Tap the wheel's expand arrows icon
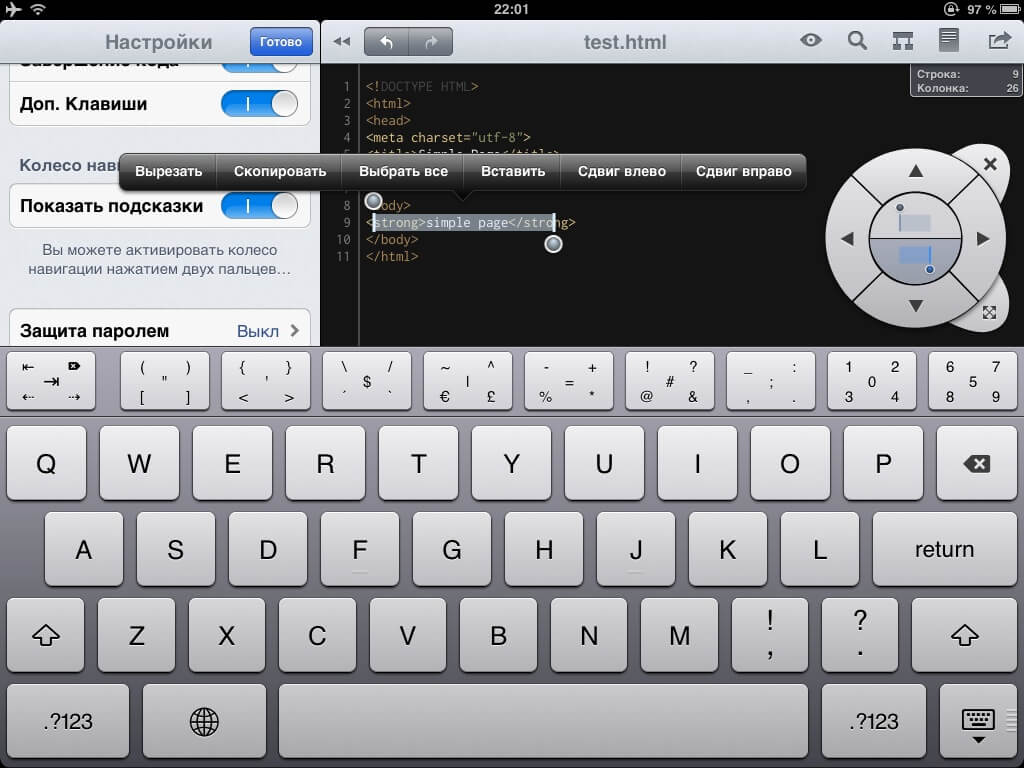Screen dimensions: 1024x768 tap(989, 313)
